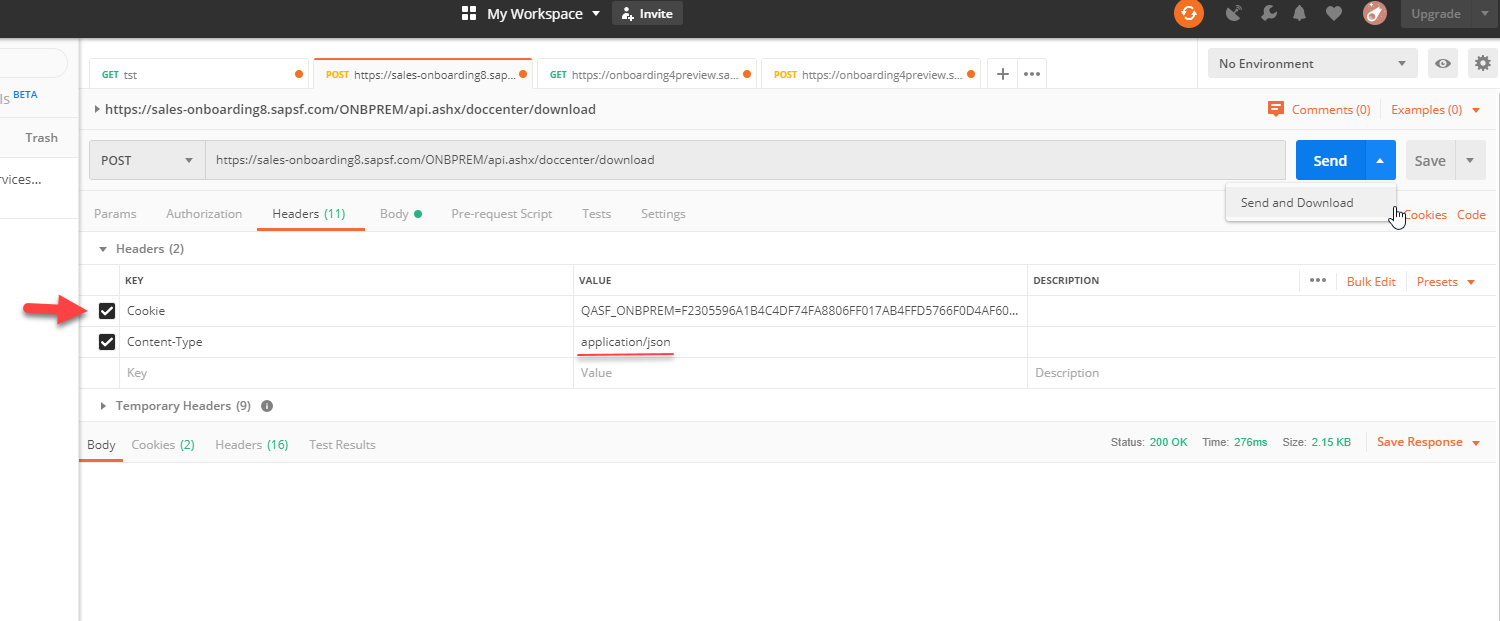Open the Tests tab
Screen dimensions: 1500x621
(596, 214)
